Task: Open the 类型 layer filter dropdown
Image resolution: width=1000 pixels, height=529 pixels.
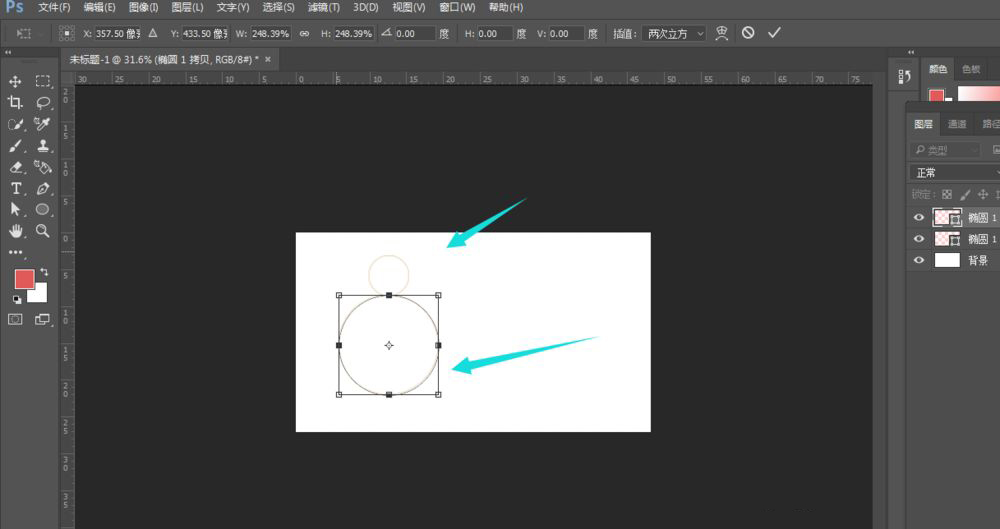Action: 945,150
